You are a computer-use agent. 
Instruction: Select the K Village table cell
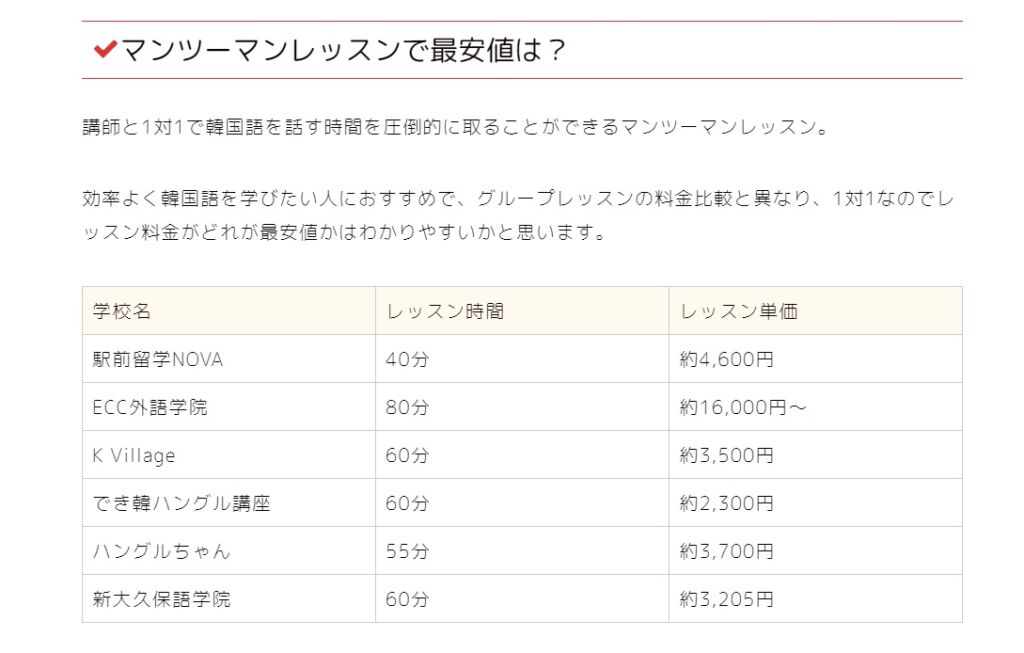[x=134, y=455]
